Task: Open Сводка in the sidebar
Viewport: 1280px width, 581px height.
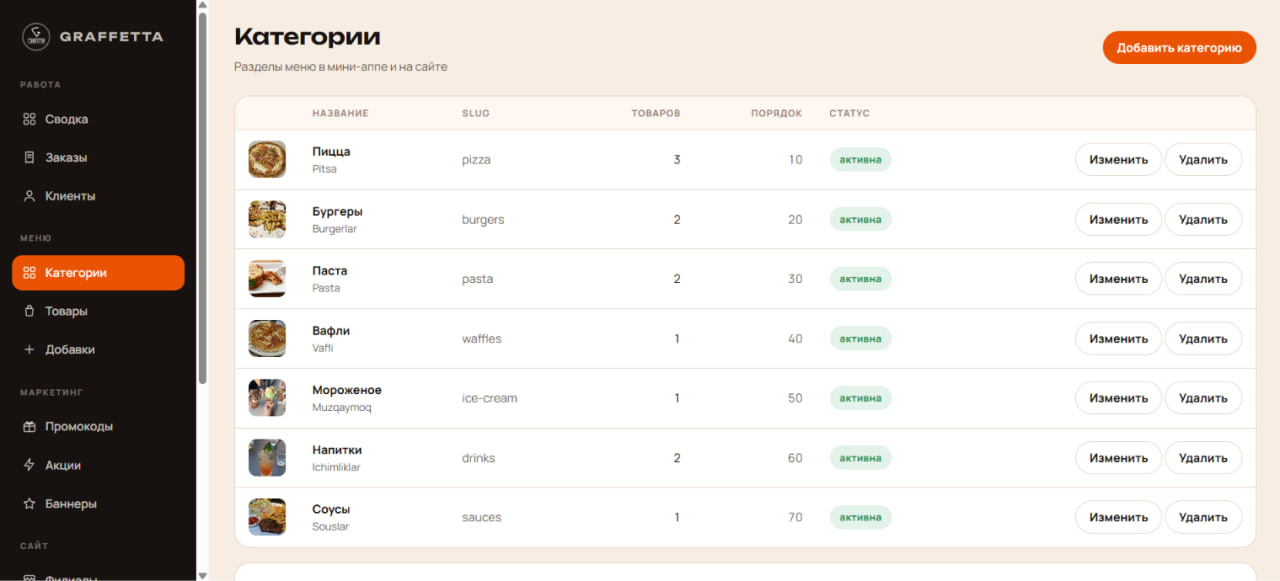Action: (98, 119)
